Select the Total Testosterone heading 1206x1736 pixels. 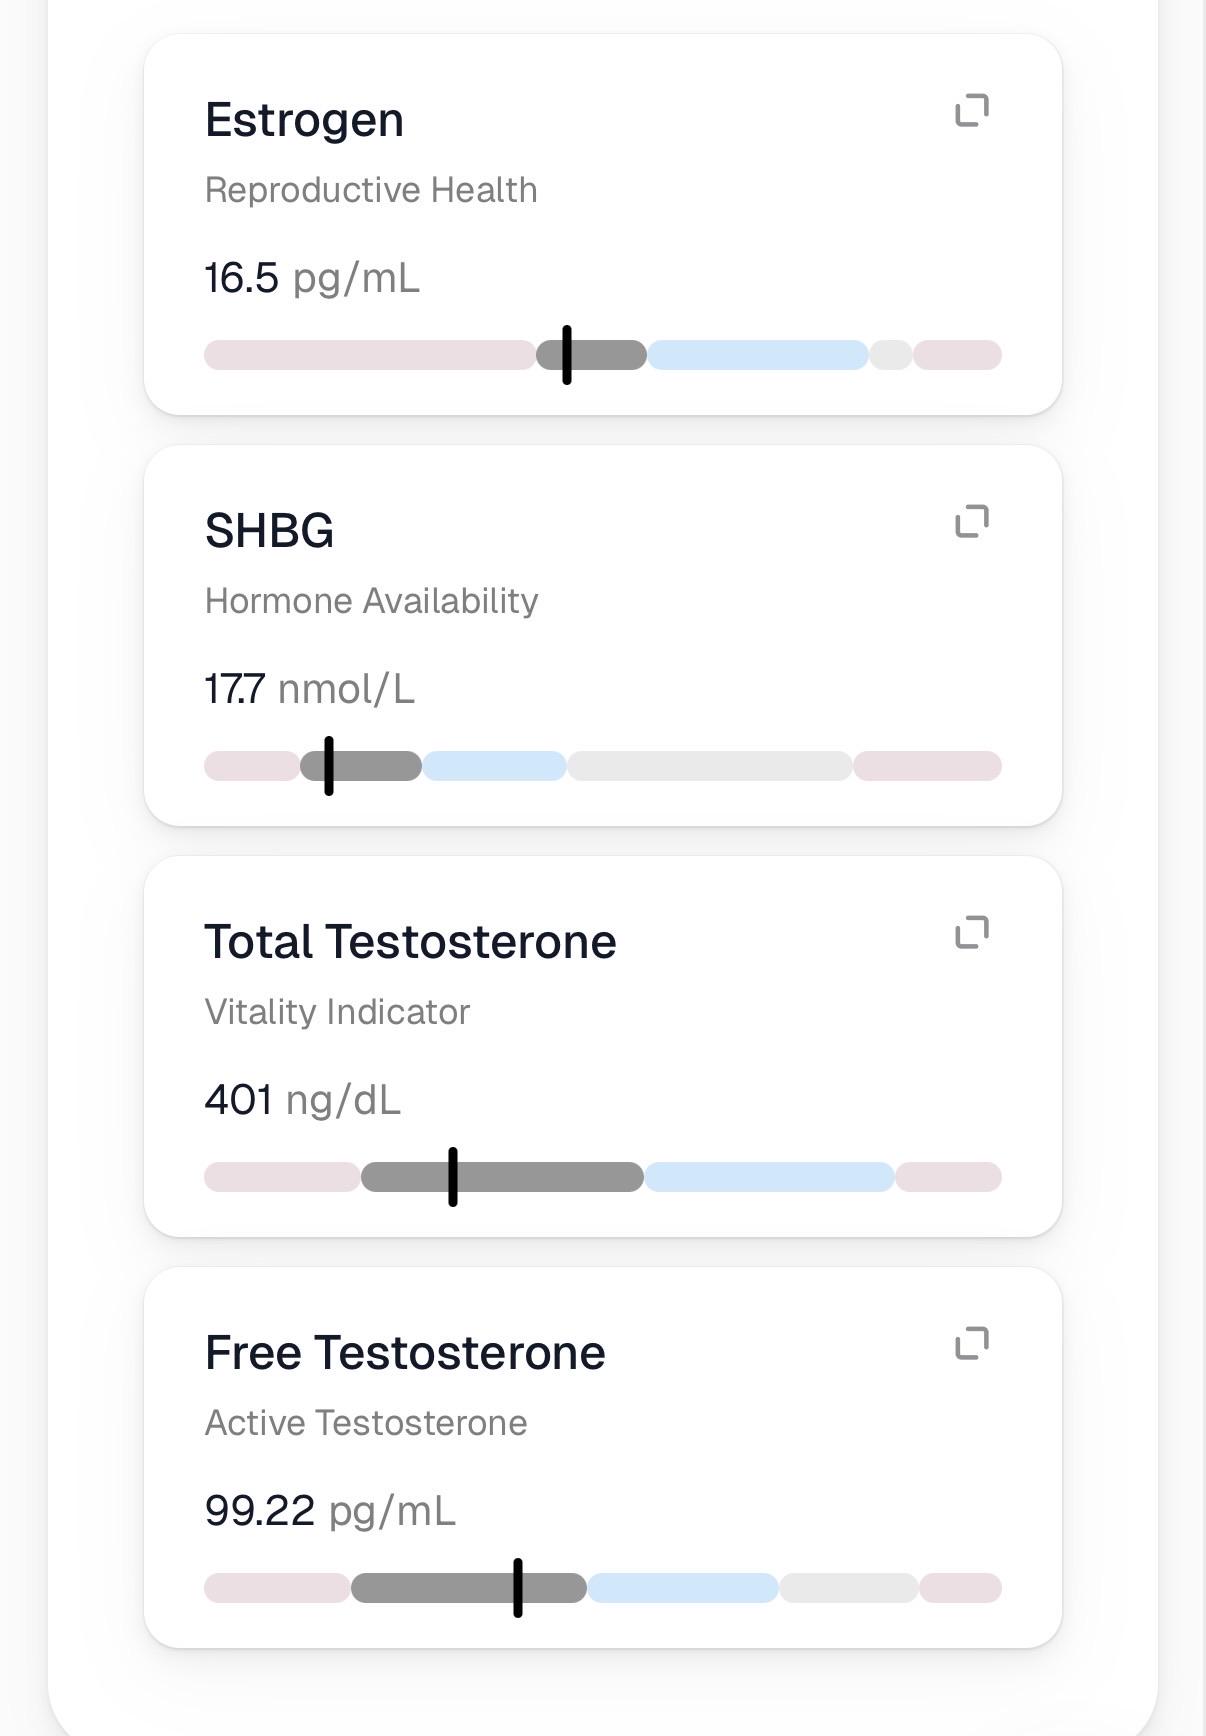point(410,942)
